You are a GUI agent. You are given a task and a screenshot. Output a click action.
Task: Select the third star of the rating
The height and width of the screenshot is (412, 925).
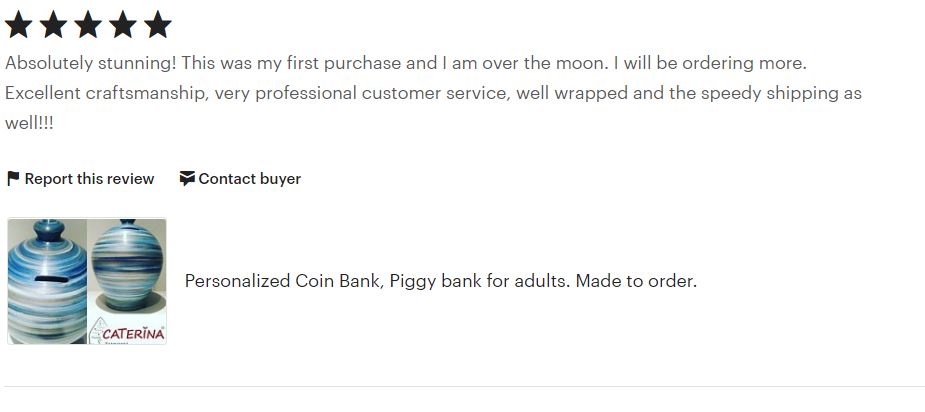click(88, 25)
